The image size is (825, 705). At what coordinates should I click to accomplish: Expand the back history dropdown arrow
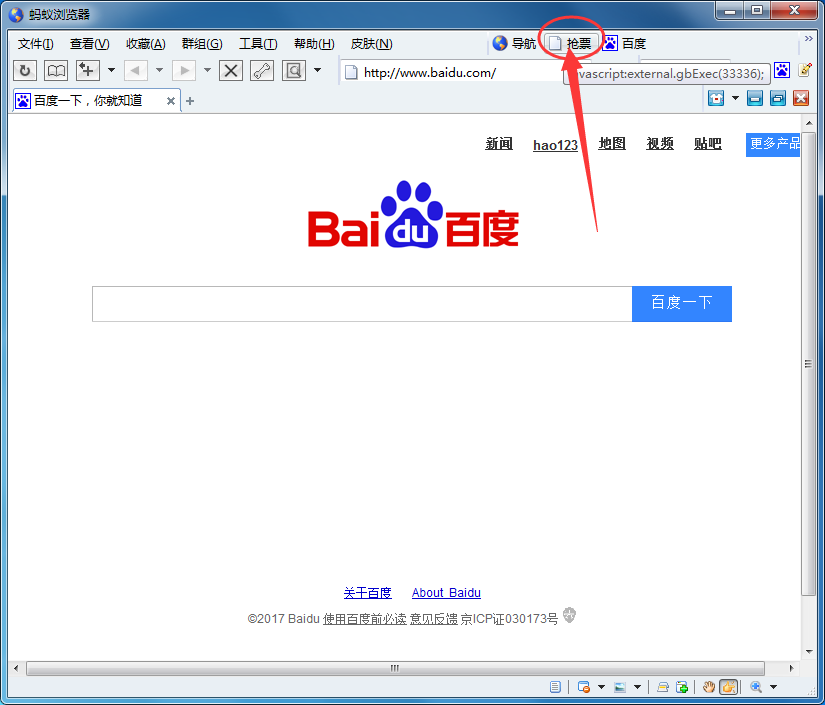click(x=159, y=70)
